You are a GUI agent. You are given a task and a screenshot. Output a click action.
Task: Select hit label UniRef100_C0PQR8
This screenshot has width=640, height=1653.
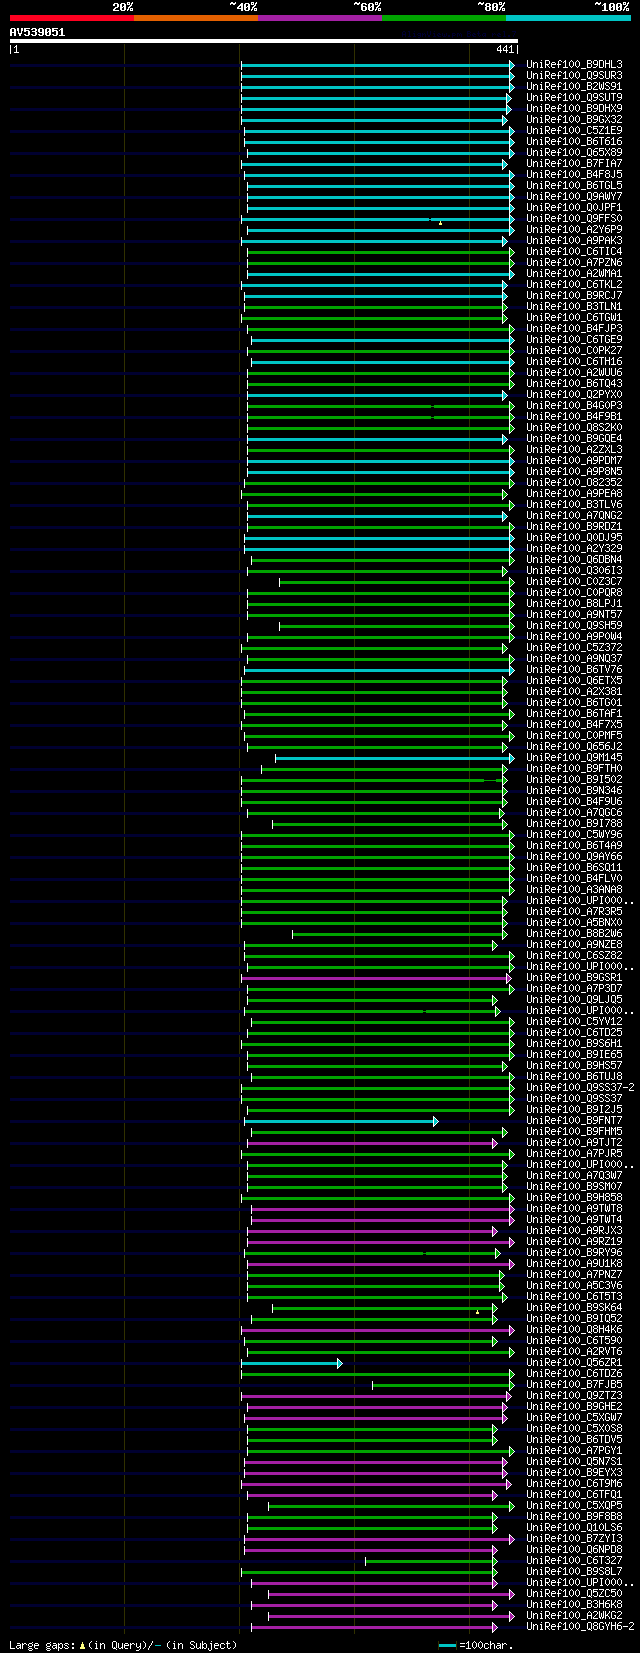[574, 593]
